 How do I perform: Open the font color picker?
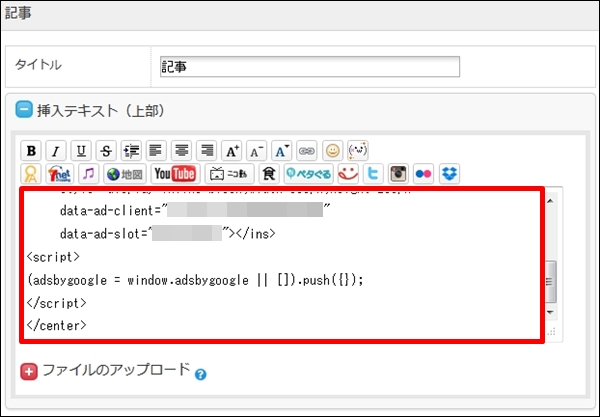[282, 151]
